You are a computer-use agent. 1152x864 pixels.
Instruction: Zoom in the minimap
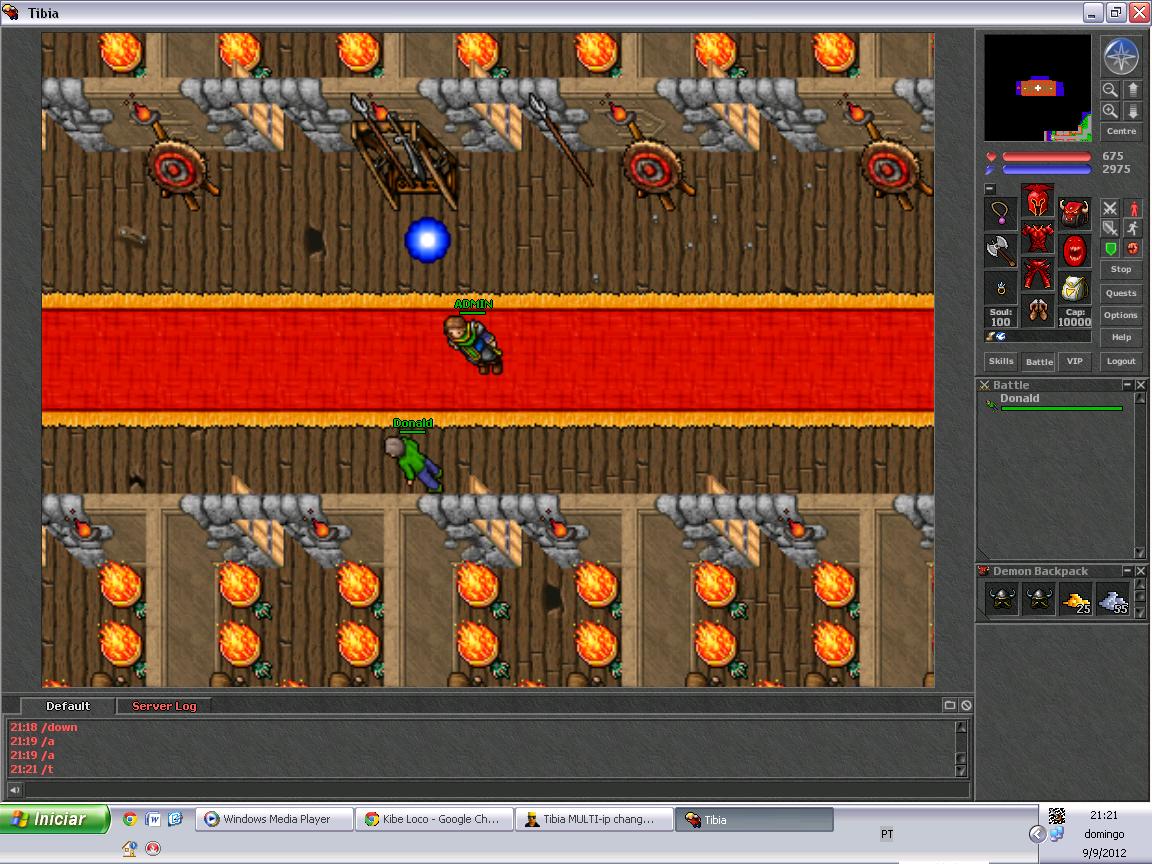click(1109, 111)
